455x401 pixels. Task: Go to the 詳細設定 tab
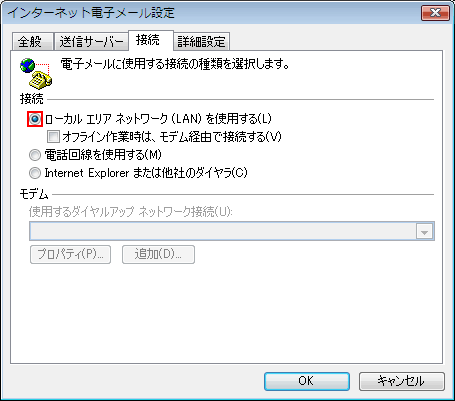[x=201, y=42]
